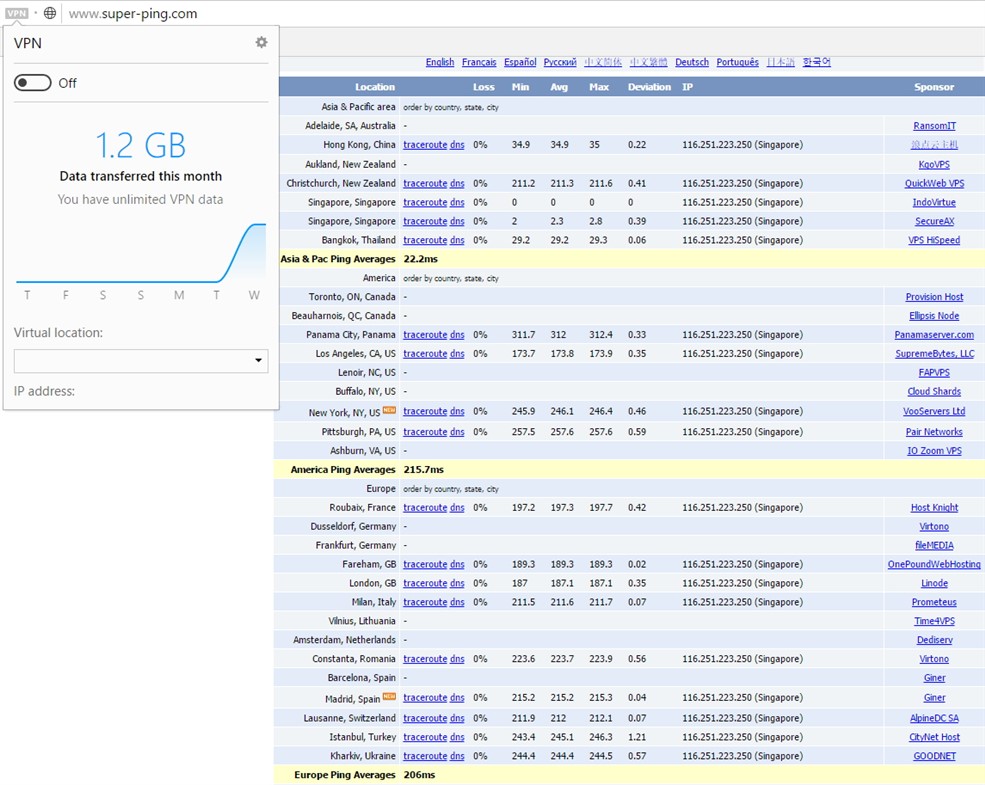Open SecureAX sponsor link

(934, 221)
